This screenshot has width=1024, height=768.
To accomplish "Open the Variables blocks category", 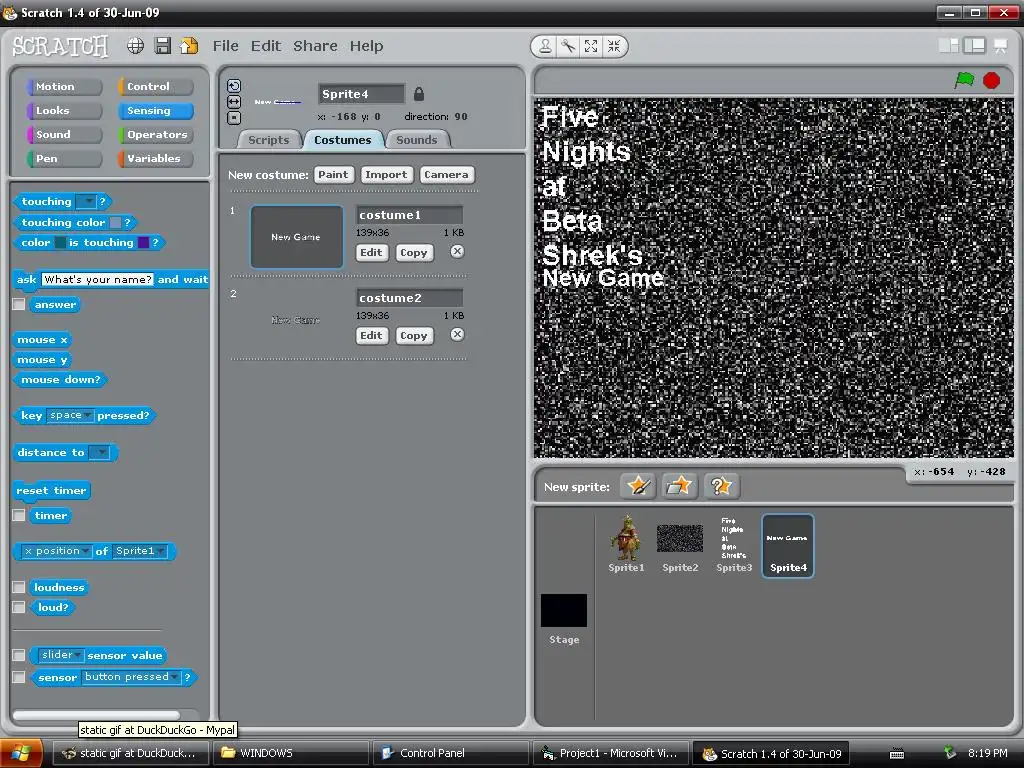I will pyautogui.click(x=155, y=158).
